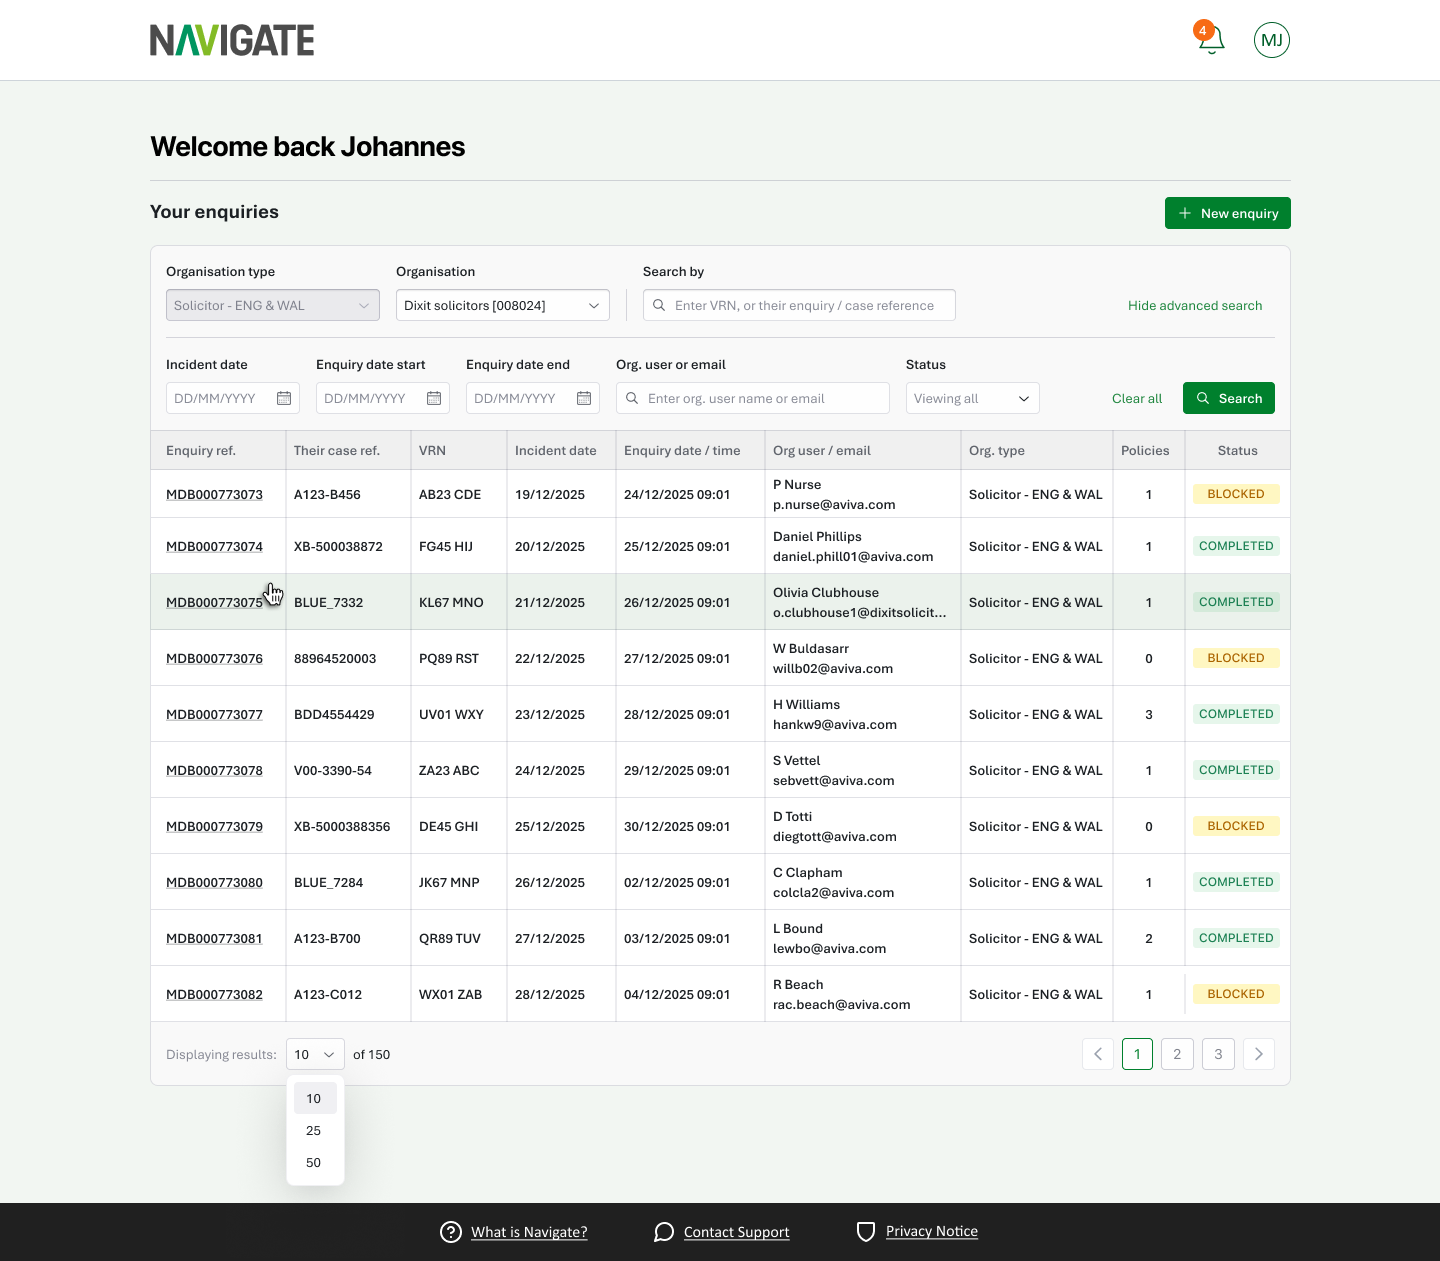Open the Privacy Notice link
This screenshot has height=1261, width=1440.
click(932, 1231)
